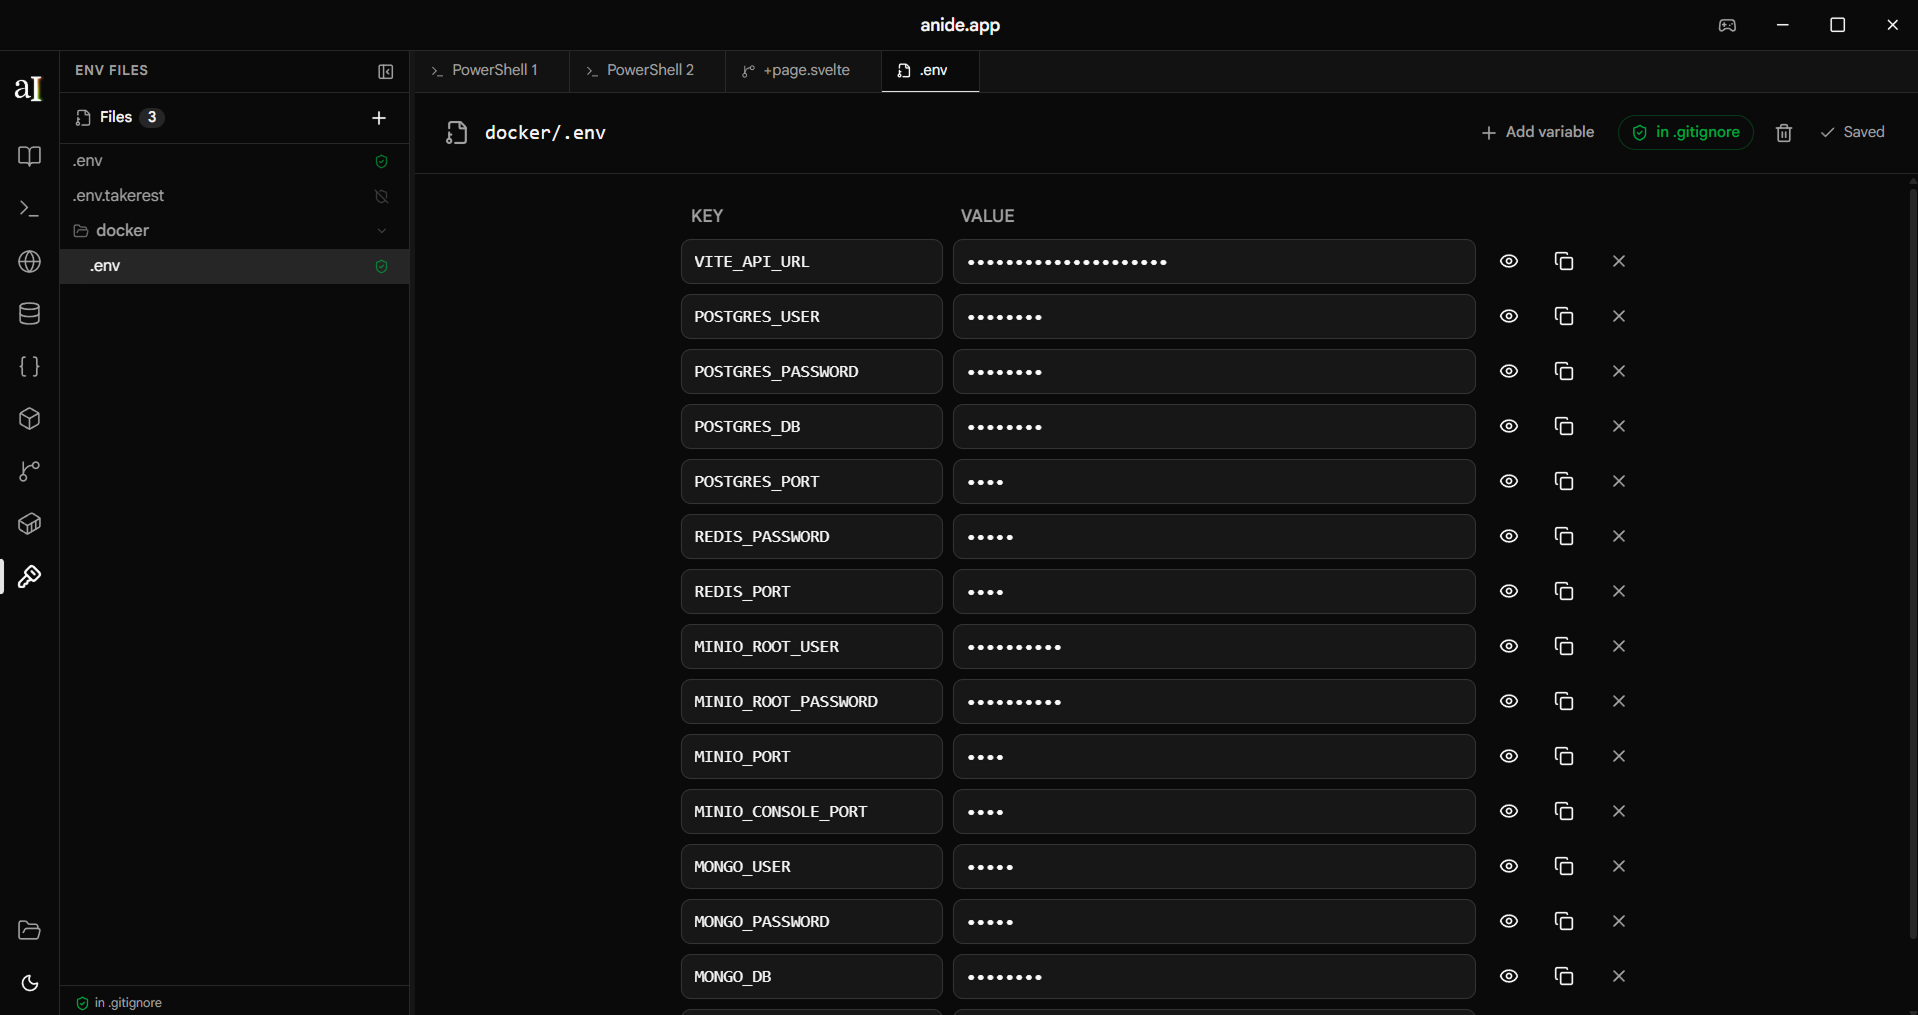The height and width of the screenshot is (1015, 1918).
Task: Open the curly braces sidebar icon
Action: click(x=29, y=367)
